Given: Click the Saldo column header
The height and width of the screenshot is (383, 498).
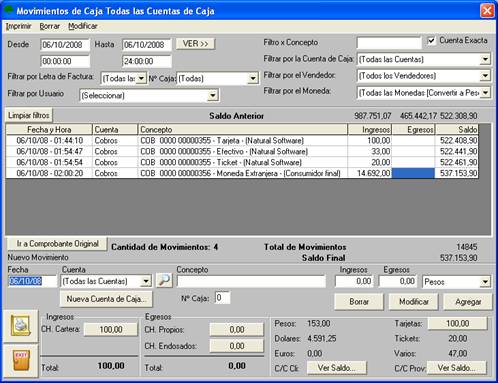Looking at the screenshot, I should 457,129.
